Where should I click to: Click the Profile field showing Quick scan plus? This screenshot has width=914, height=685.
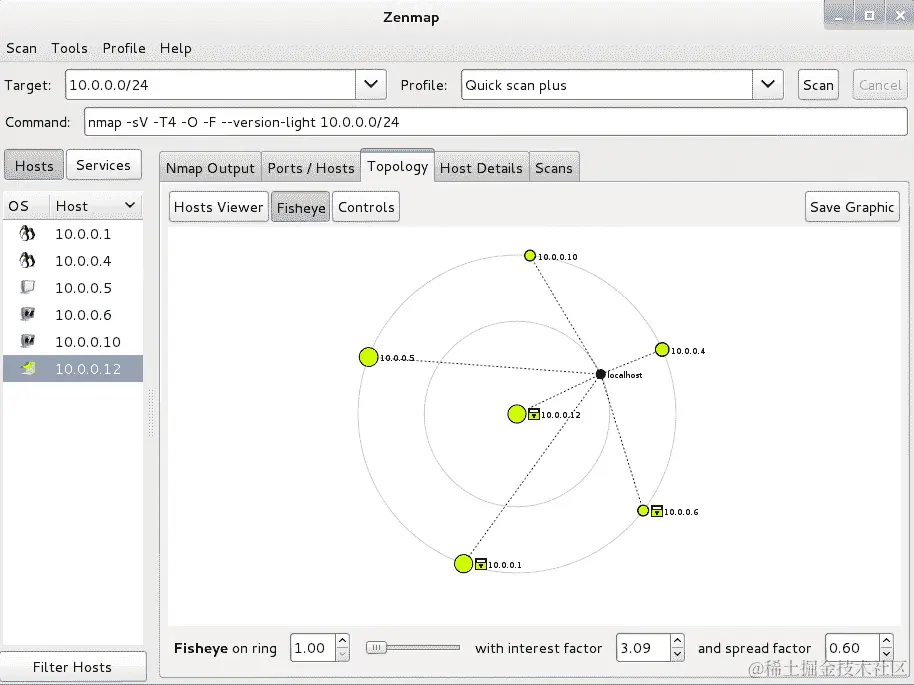click(x=606, y=85)
